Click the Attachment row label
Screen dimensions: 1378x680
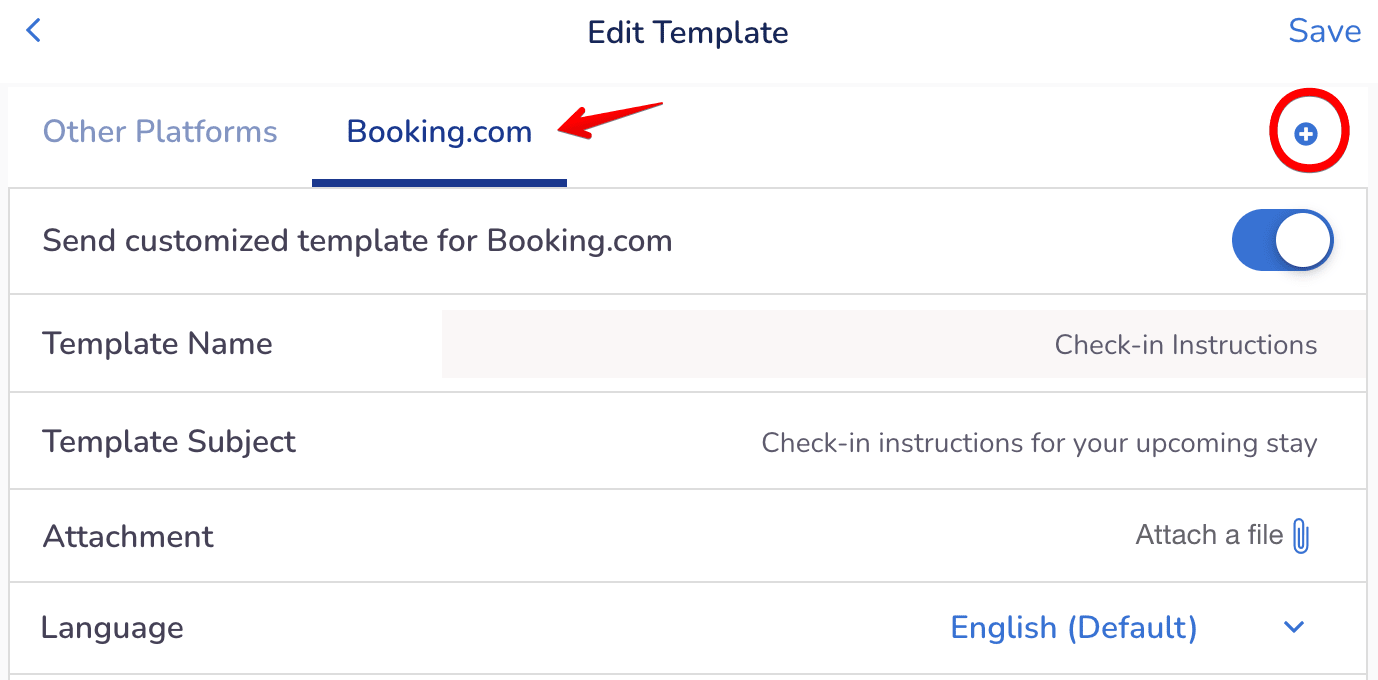click(128, 536)
